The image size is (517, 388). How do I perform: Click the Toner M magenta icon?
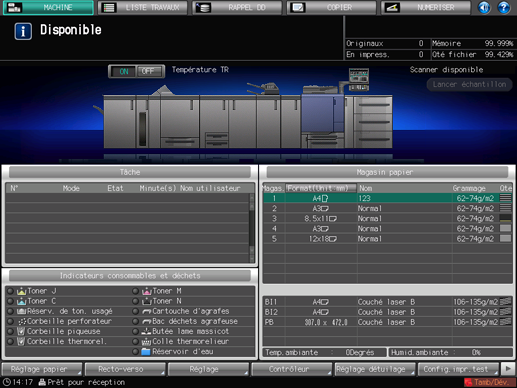pos(147,291)
